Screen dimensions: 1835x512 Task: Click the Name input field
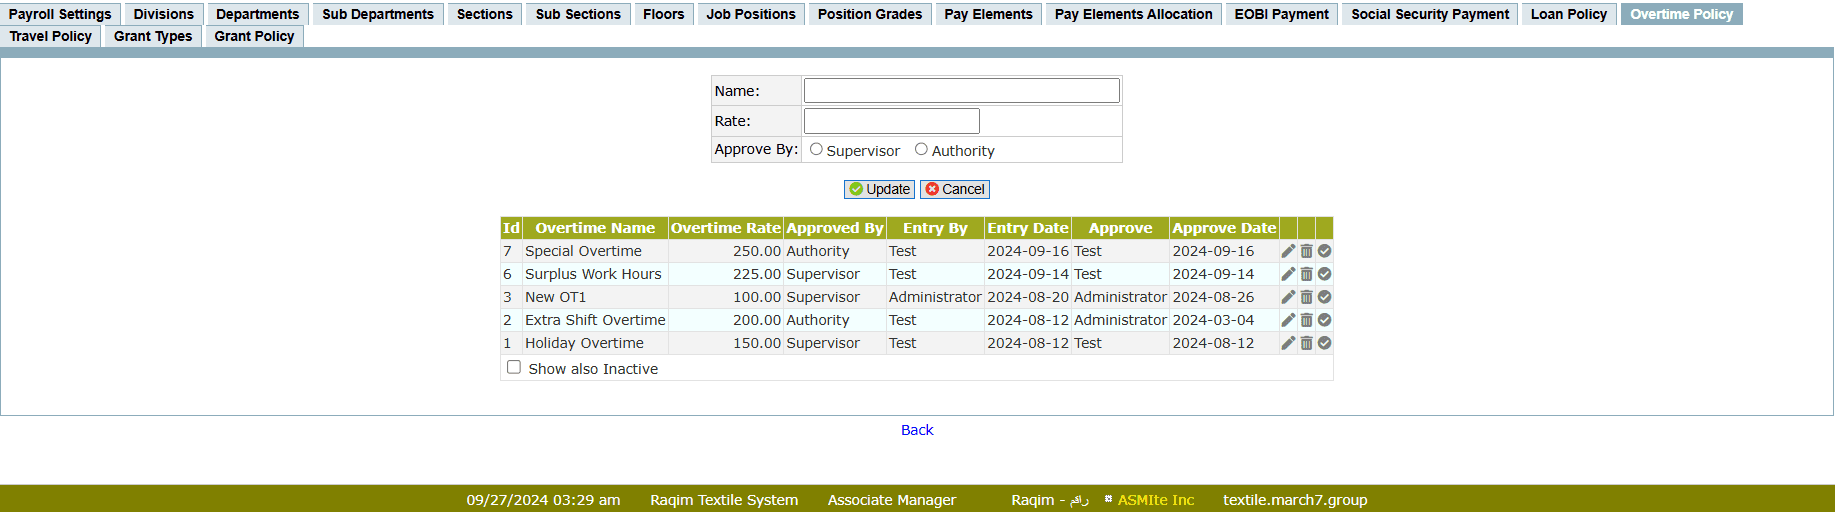(x=961, y=91)
